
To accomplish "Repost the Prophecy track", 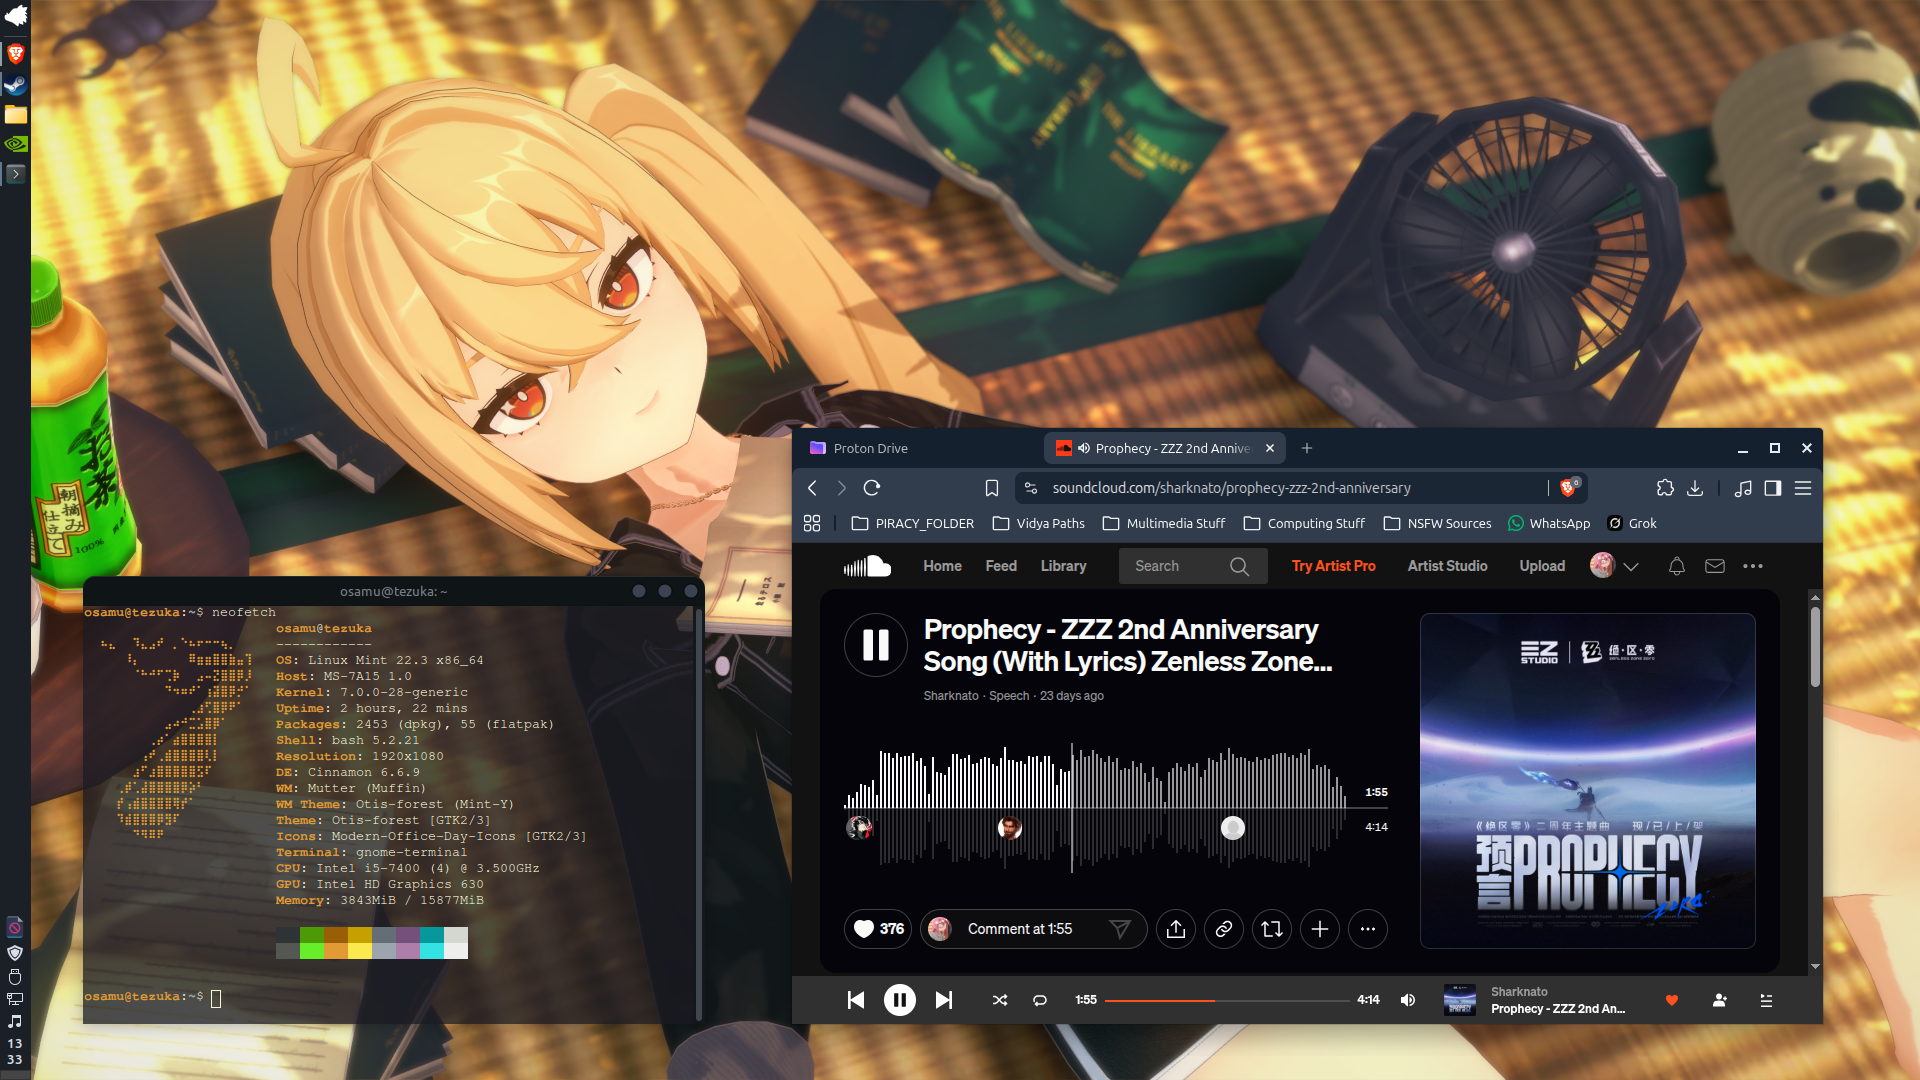I will pos(1272,929).
